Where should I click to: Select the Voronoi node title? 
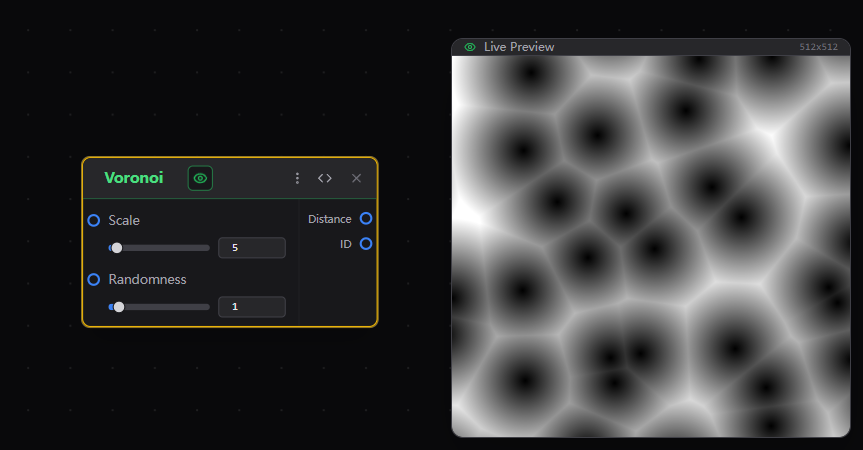pyautogui.click(x=133, y=178)
